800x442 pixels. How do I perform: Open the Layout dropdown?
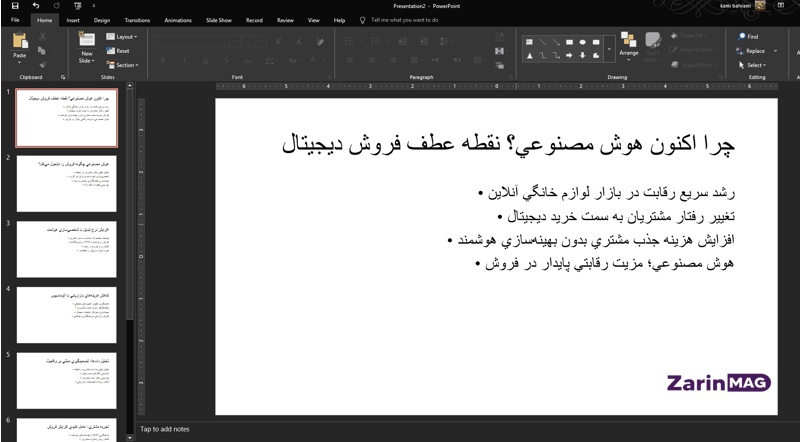122,37
